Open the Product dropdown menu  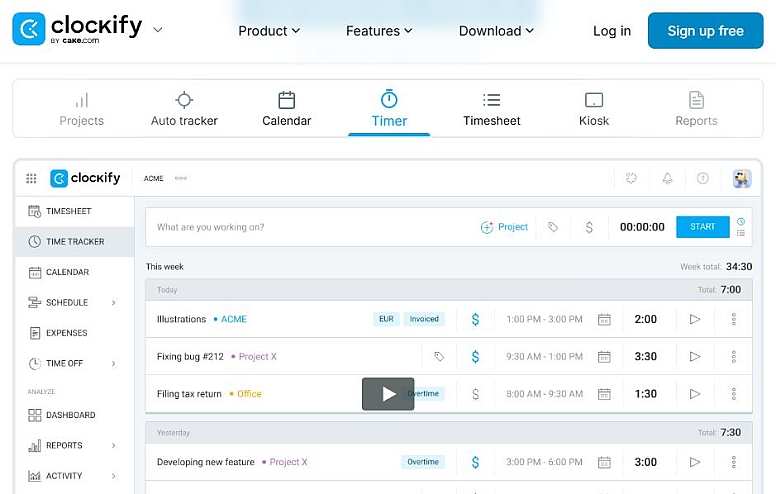[x=269, y=31]
